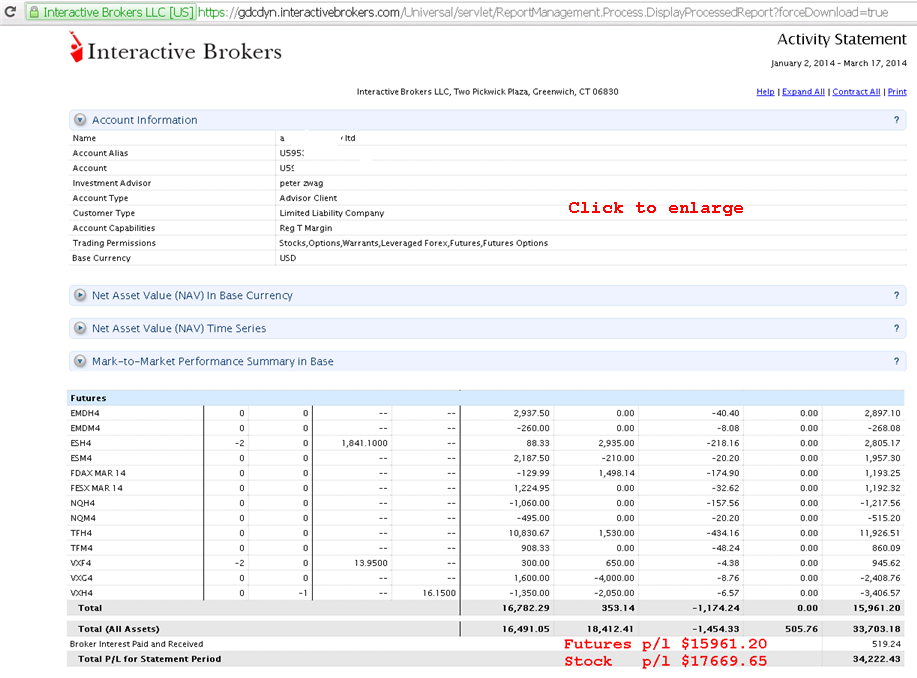The image size is (917, 678).
Task: Click the Total (All Assets) value 33,703.18
Action: pyautogui.click(x=877, y=629)
